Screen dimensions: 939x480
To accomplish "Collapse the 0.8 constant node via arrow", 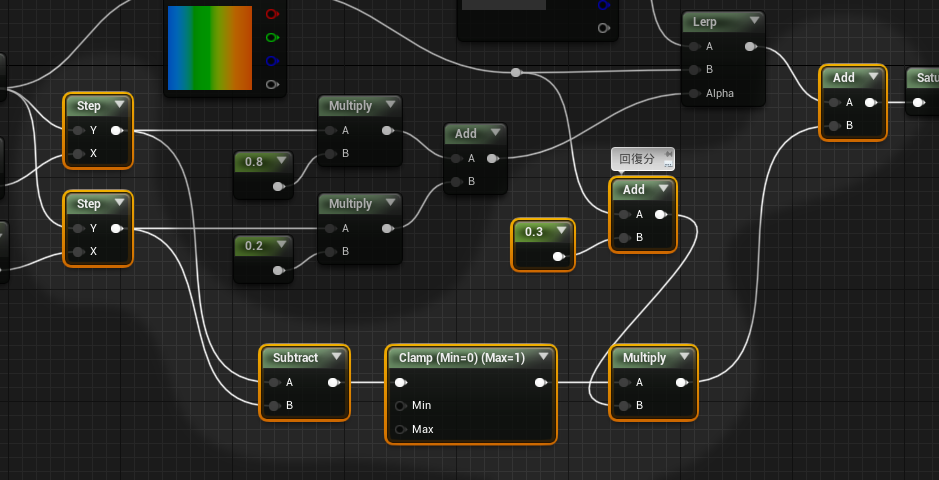I will tap(281, 162).
